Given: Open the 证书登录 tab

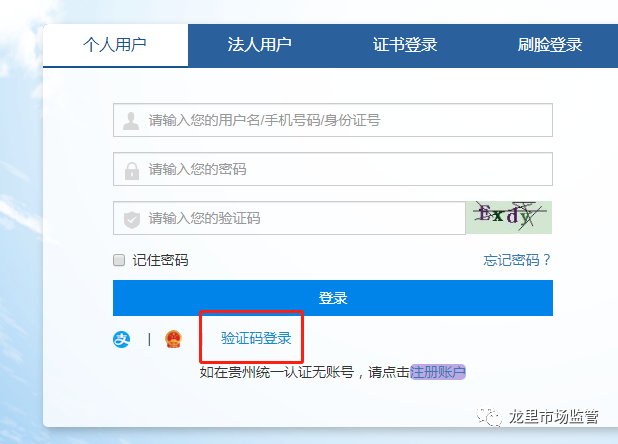Looking at the screenshot, I should [405, 45].
